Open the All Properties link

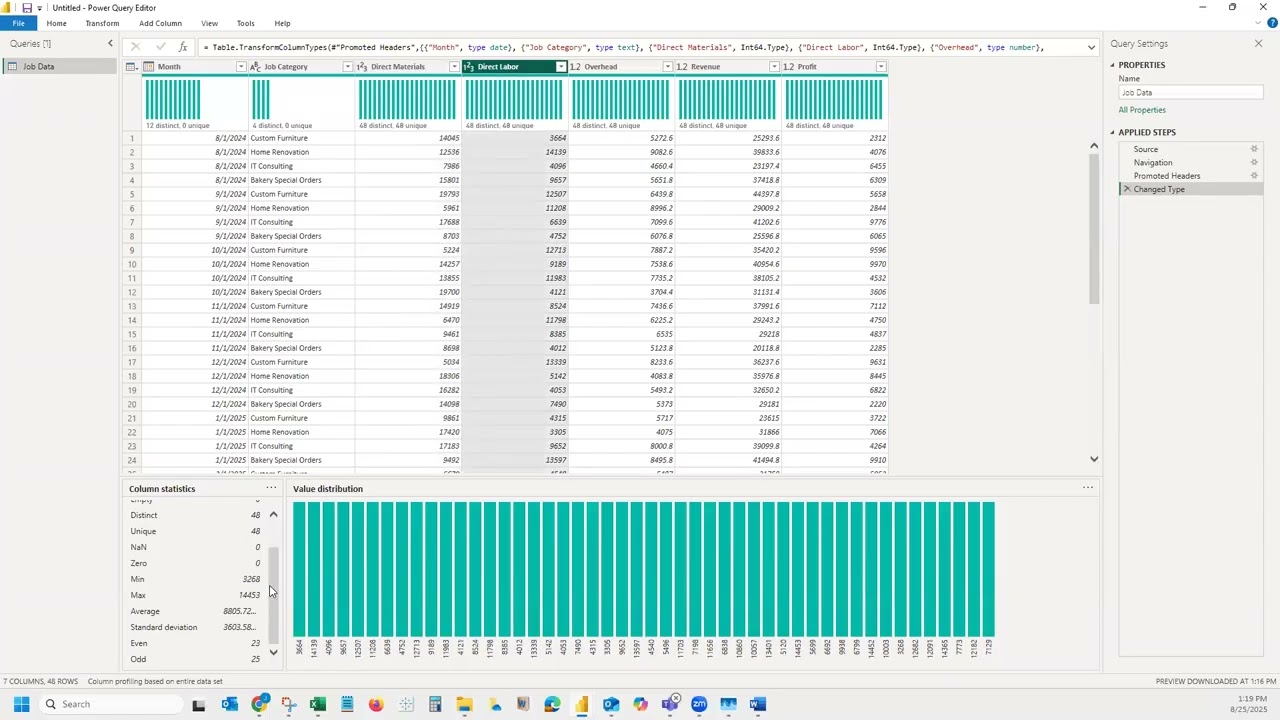point(1142,110)
